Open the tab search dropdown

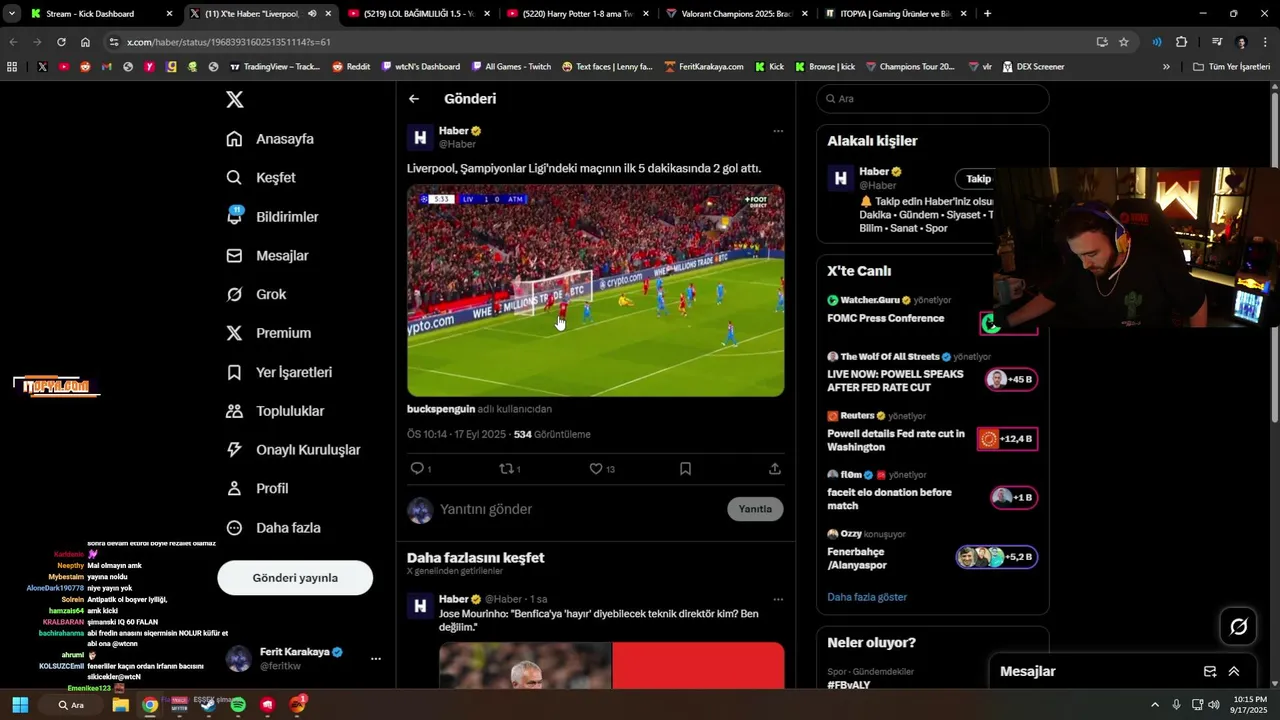(x=11, y=14)
